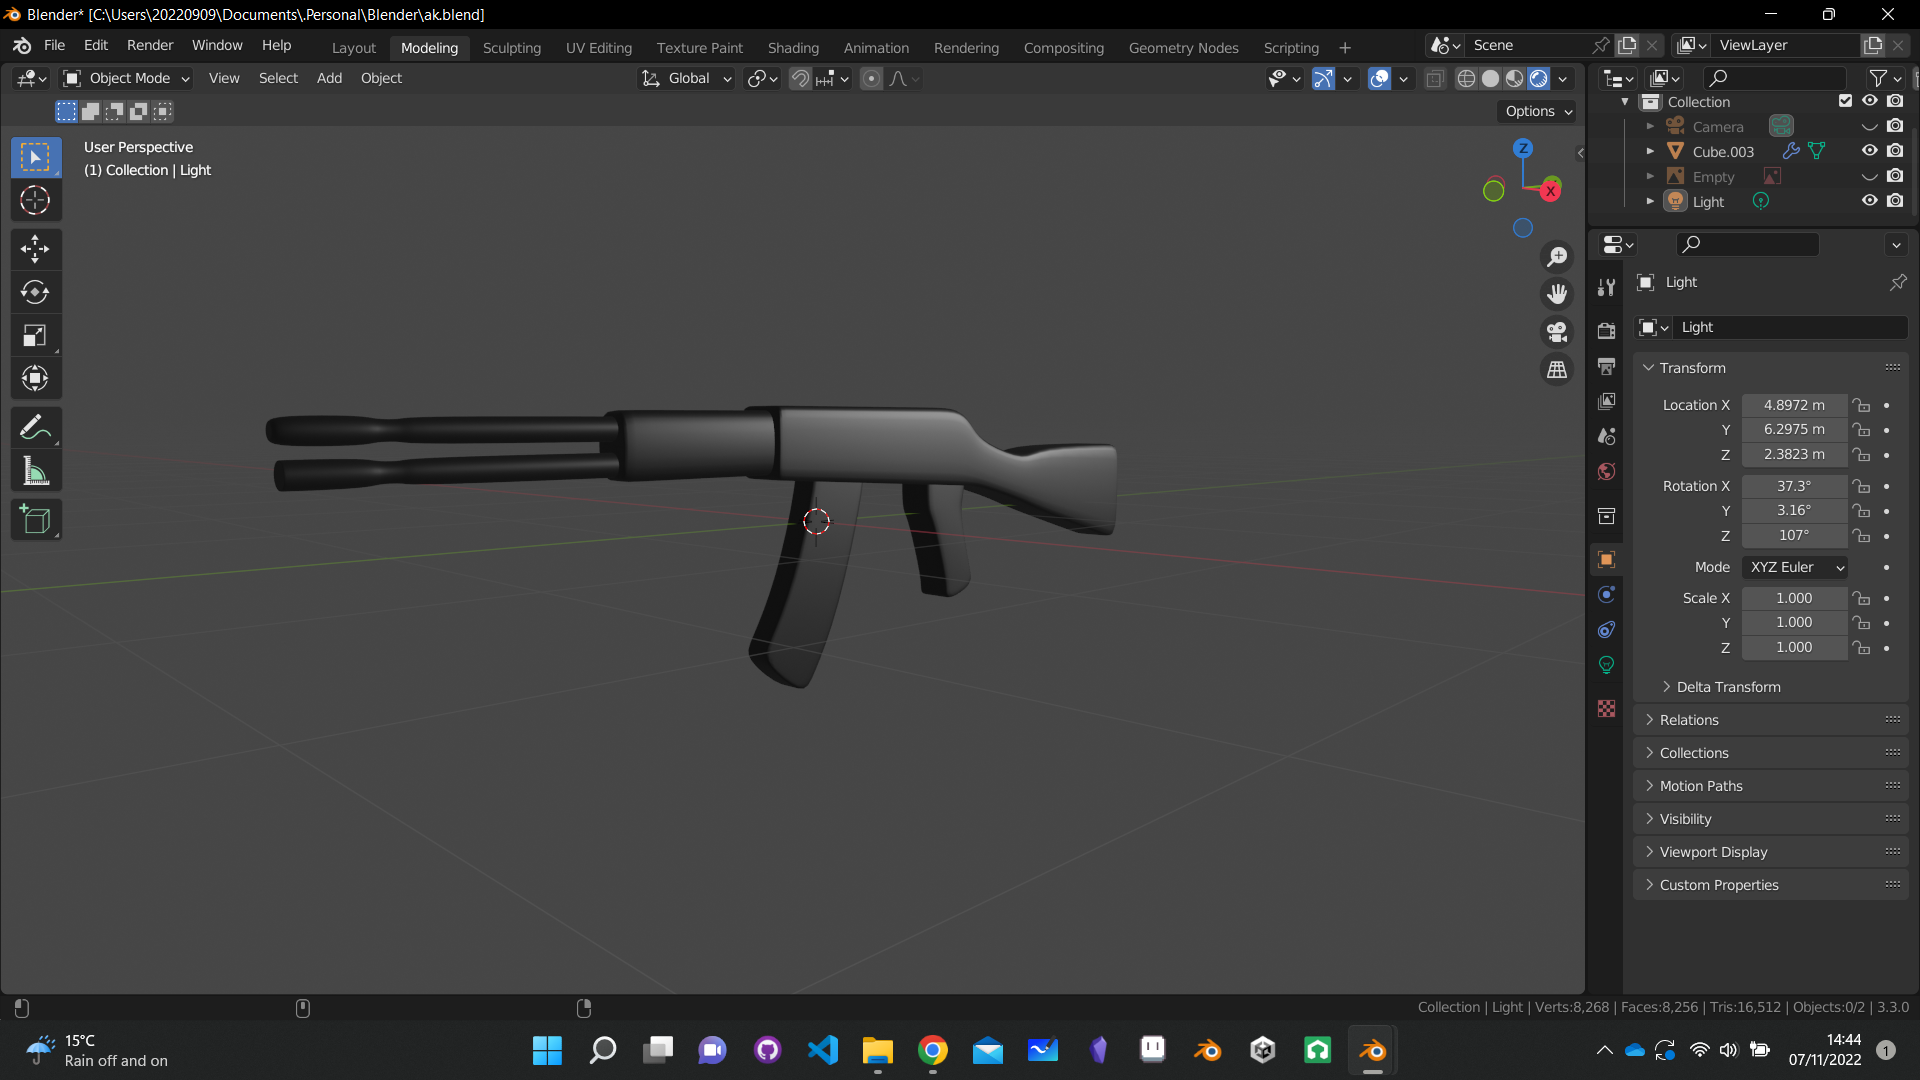
Task: Toggle camera view with camera icon
Action: point(1557,332)
